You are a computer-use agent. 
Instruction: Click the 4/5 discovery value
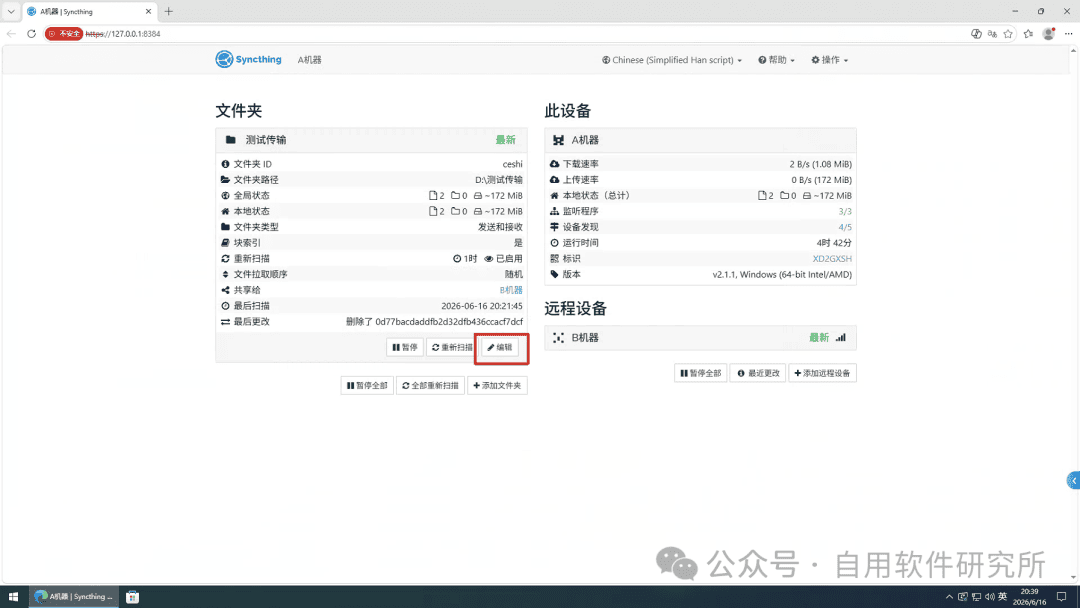point(845,227)
